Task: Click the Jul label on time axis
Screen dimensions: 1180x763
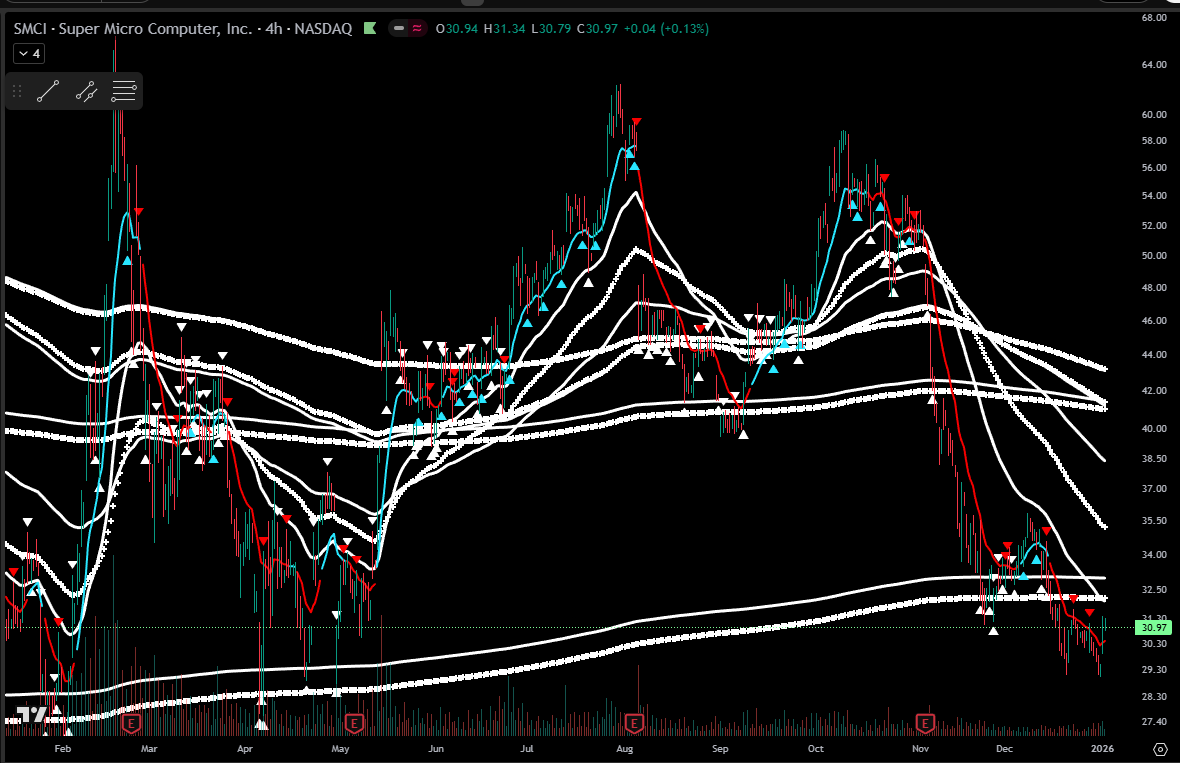Action: [527, 749]
